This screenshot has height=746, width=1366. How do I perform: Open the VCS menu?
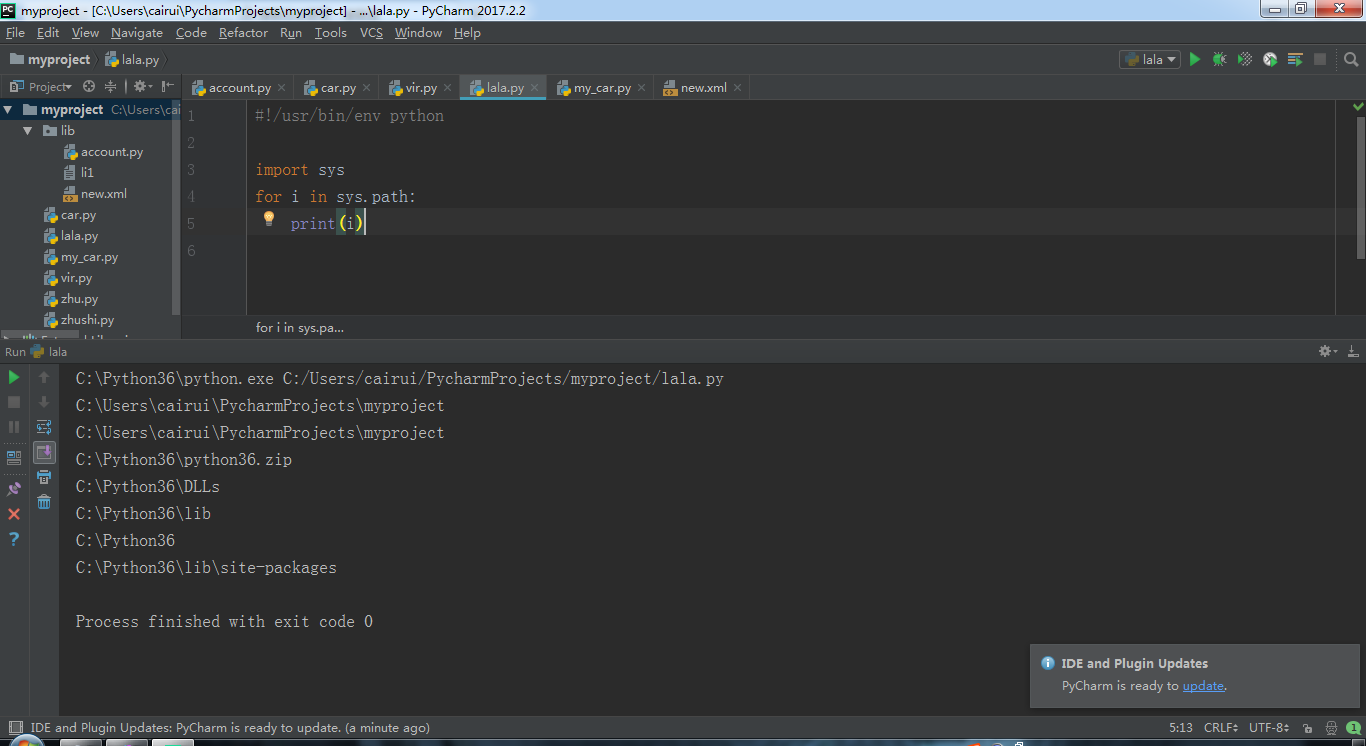coord(371,33)
